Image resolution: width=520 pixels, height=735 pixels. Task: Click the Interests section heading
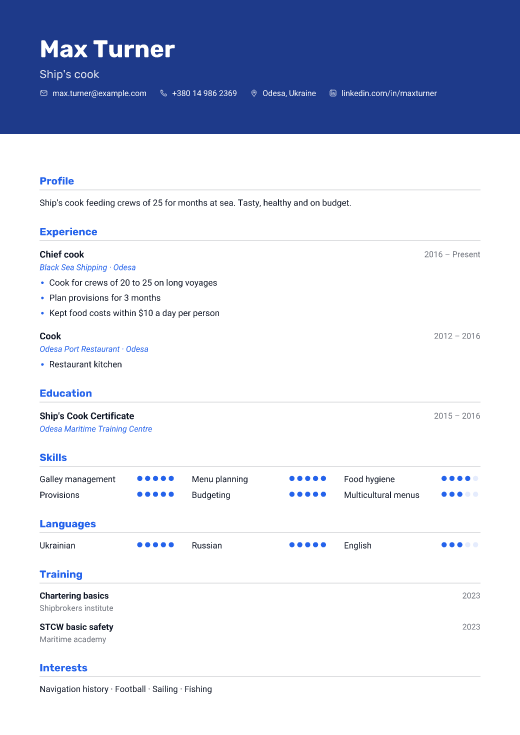coord(63,668)
